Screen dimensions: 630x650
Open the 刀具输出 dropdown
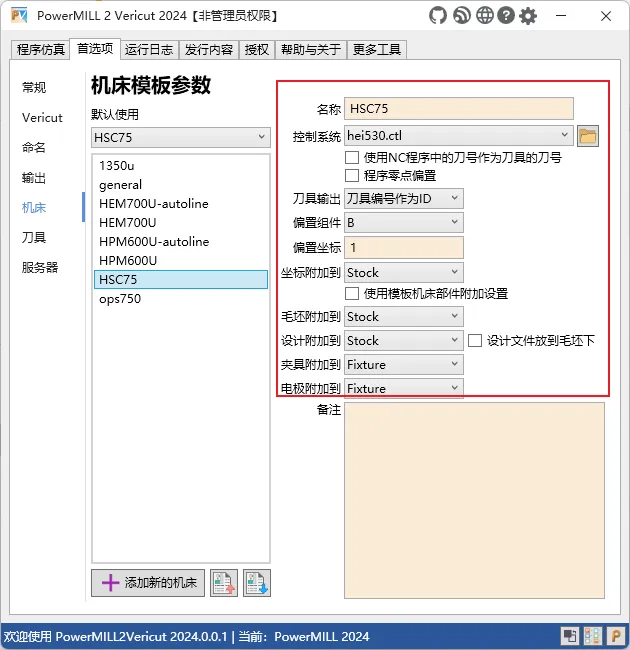click(404, 199)
